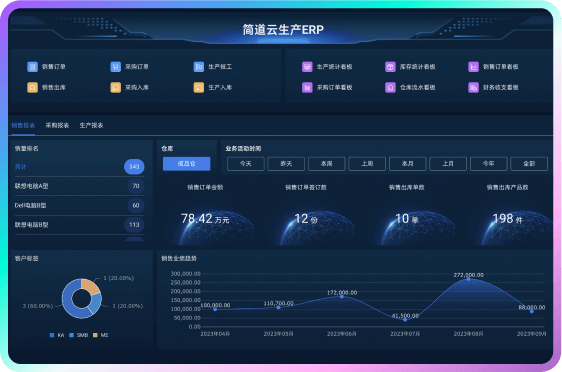The width and height of the screenshot is (562, 372).
Task: Switch to the 采购报表 tab
Action: pos(57,125)
